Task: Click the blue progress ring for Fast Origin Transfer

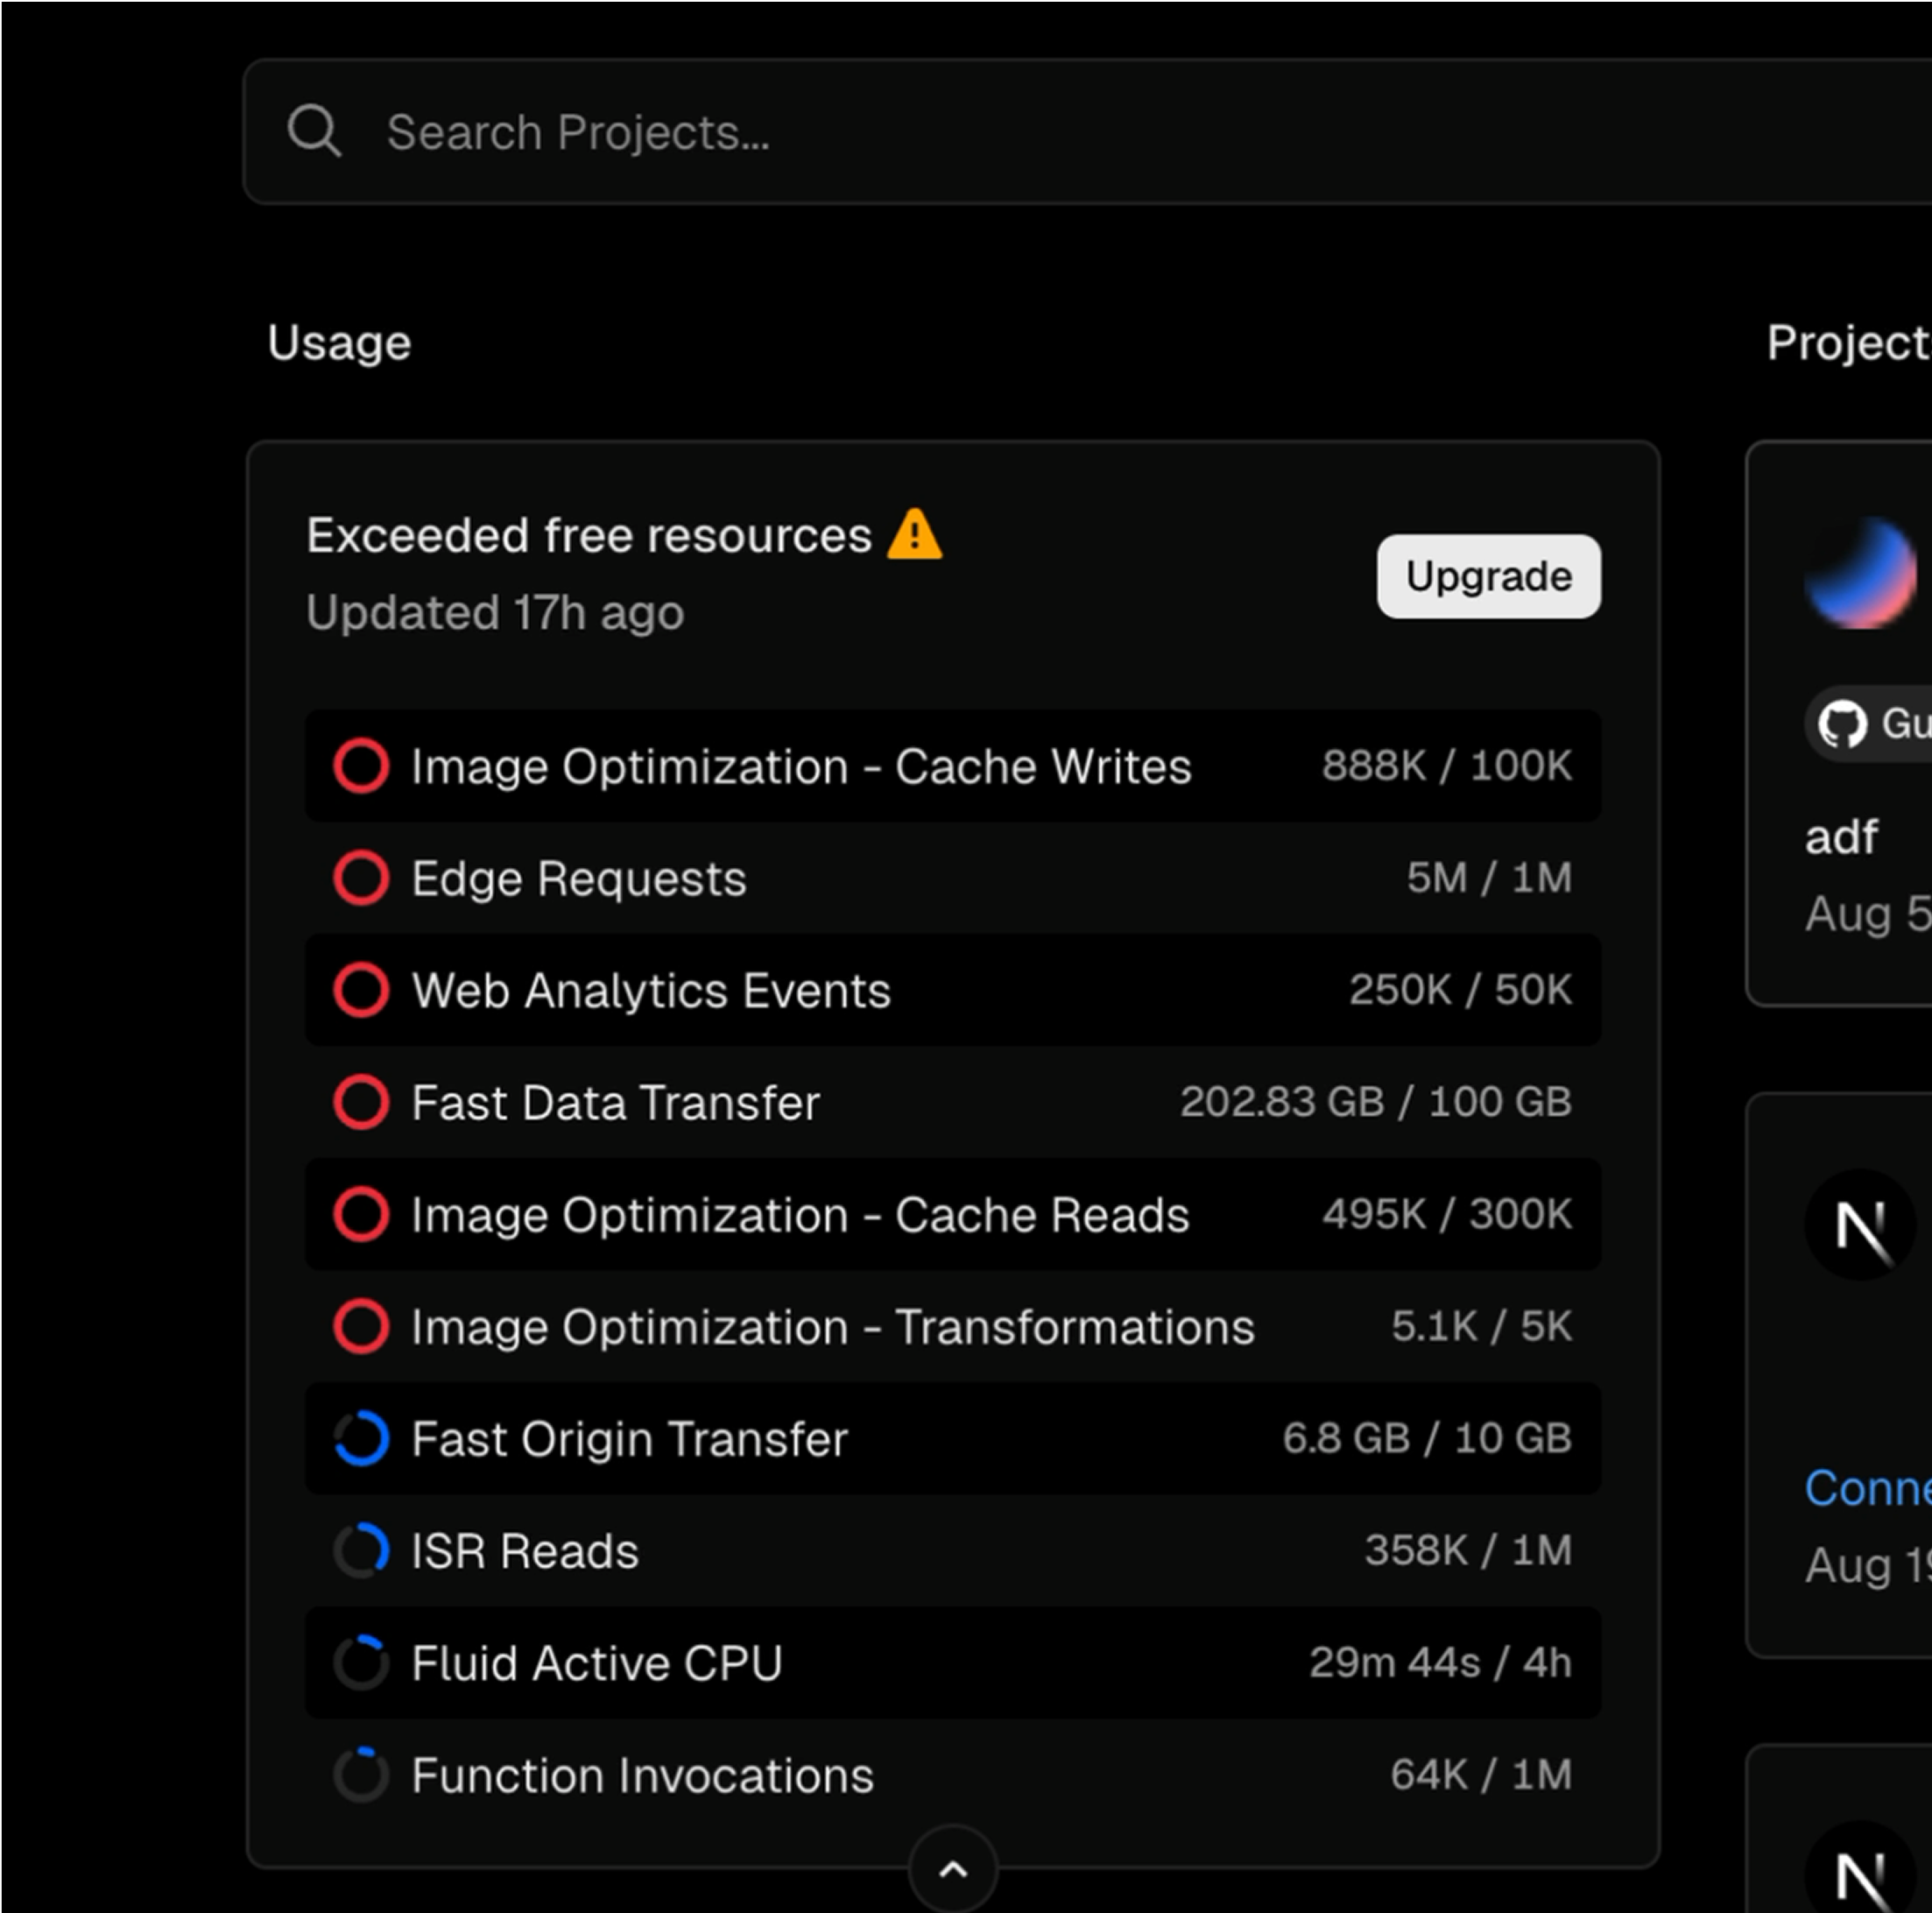Action: 361,1439
